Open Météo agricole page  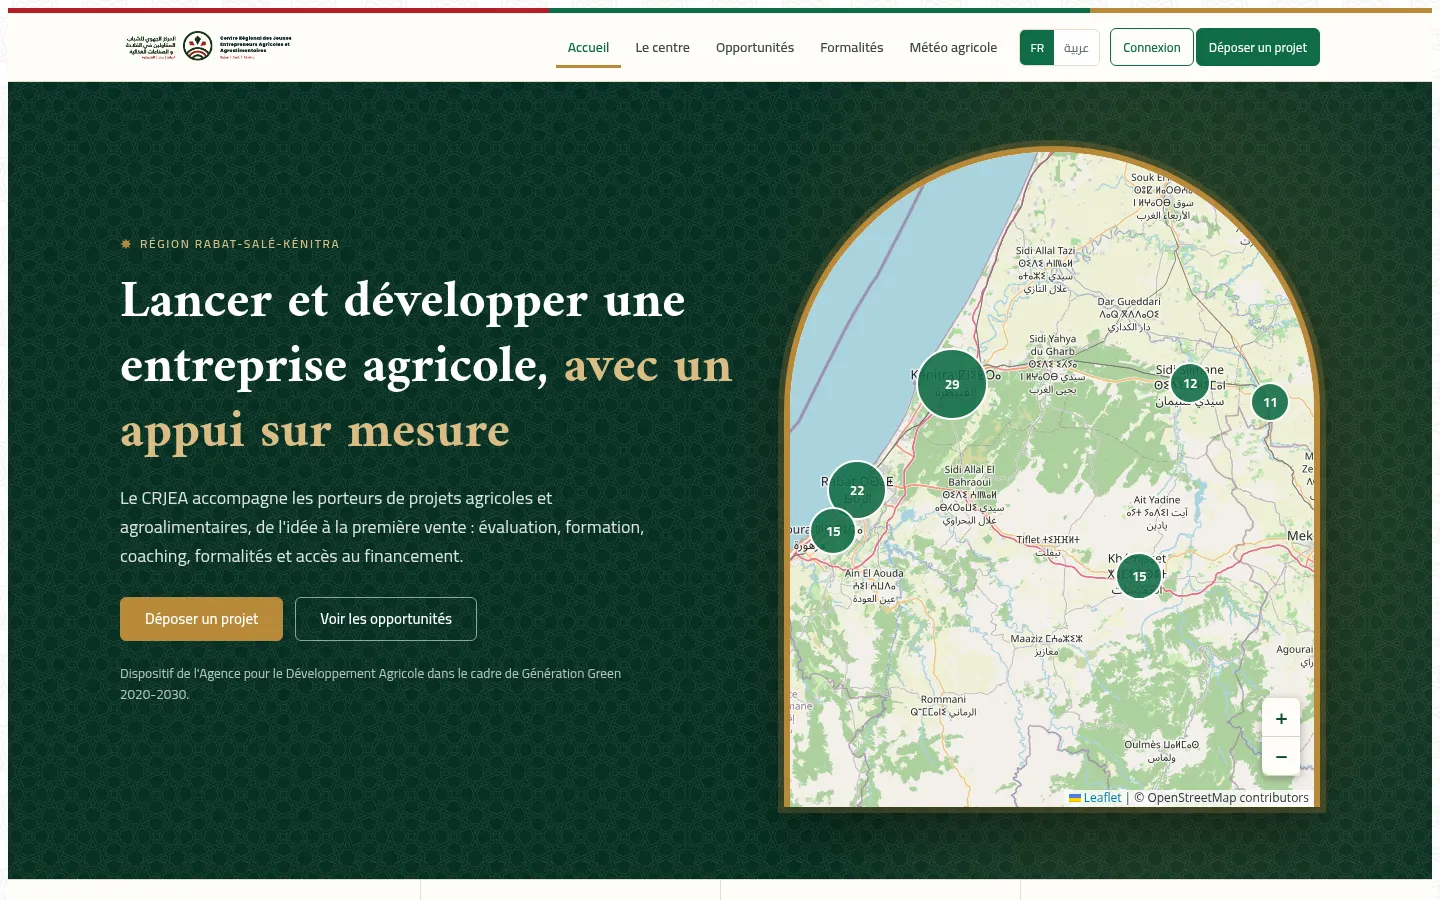(x=953, y=47)
